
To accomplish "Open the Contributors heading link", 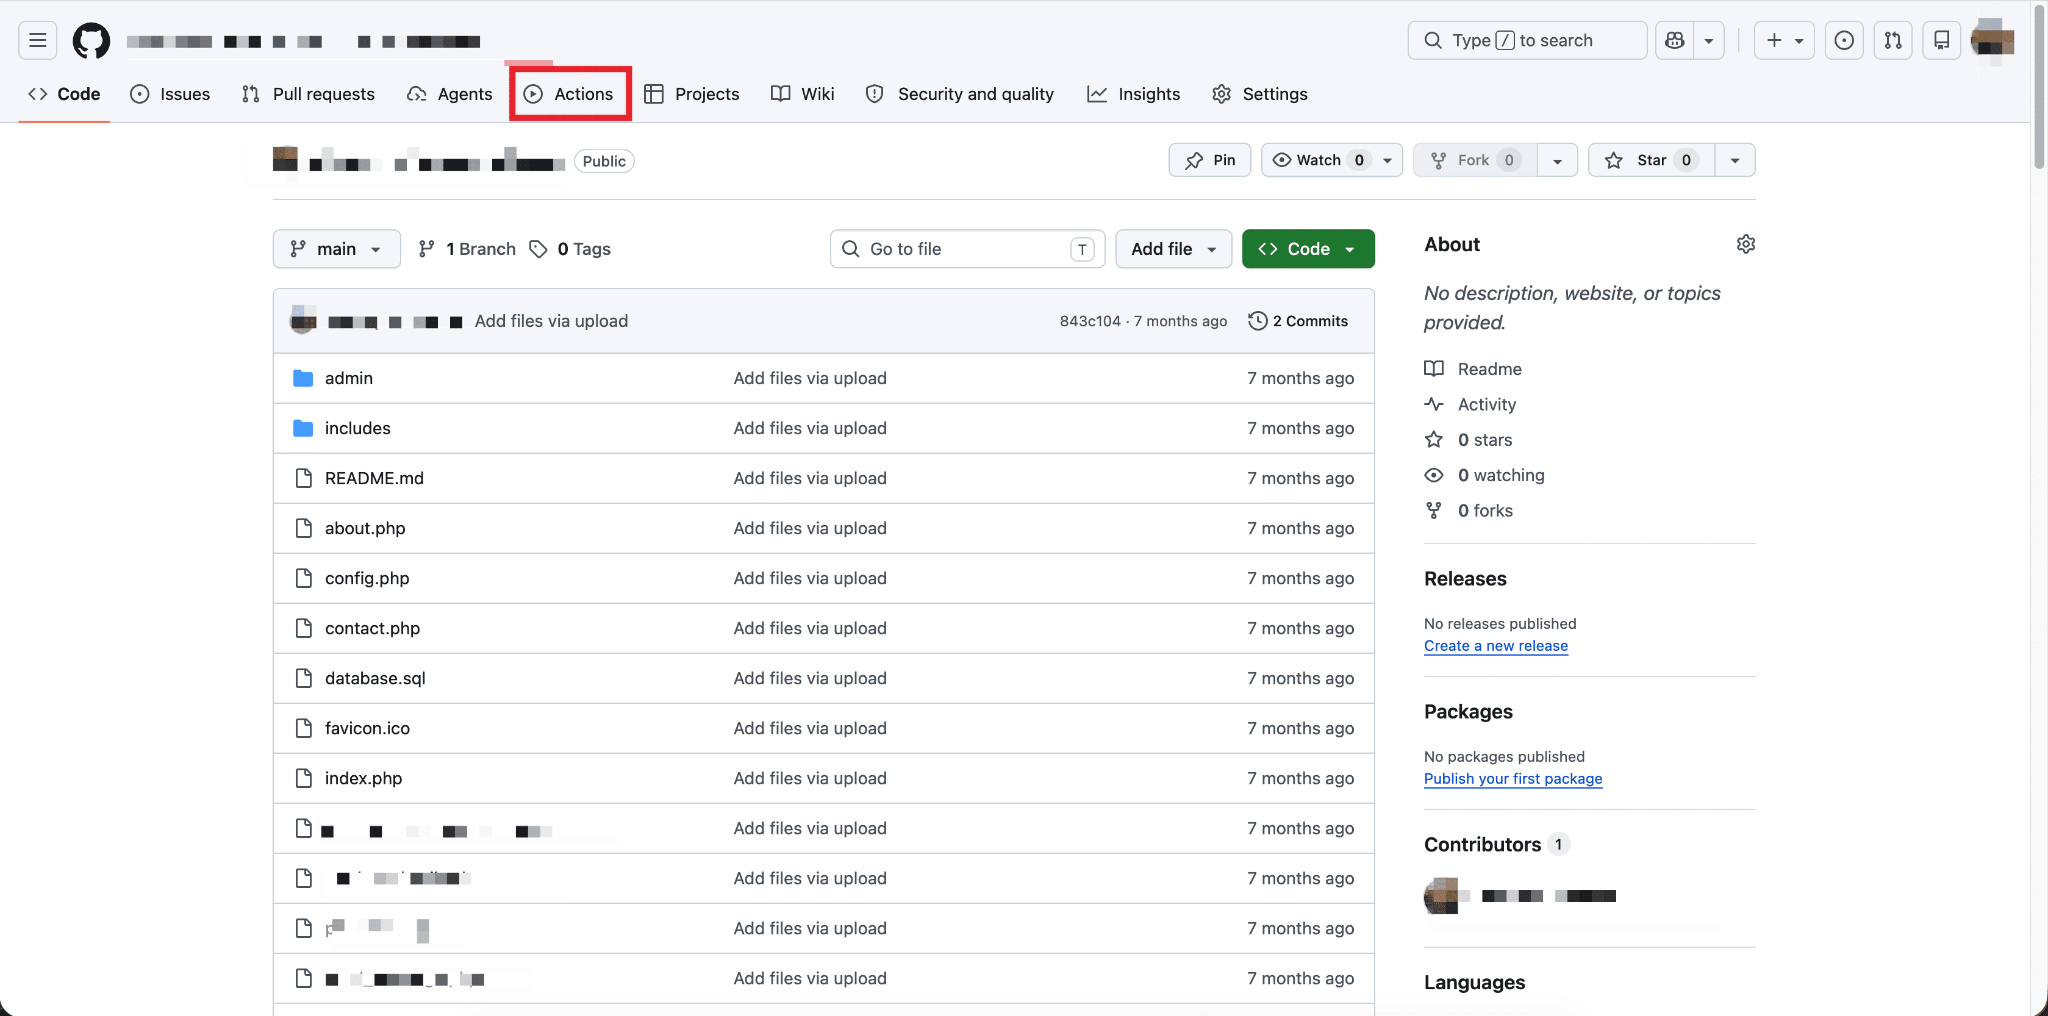I will pos(1497,845).
